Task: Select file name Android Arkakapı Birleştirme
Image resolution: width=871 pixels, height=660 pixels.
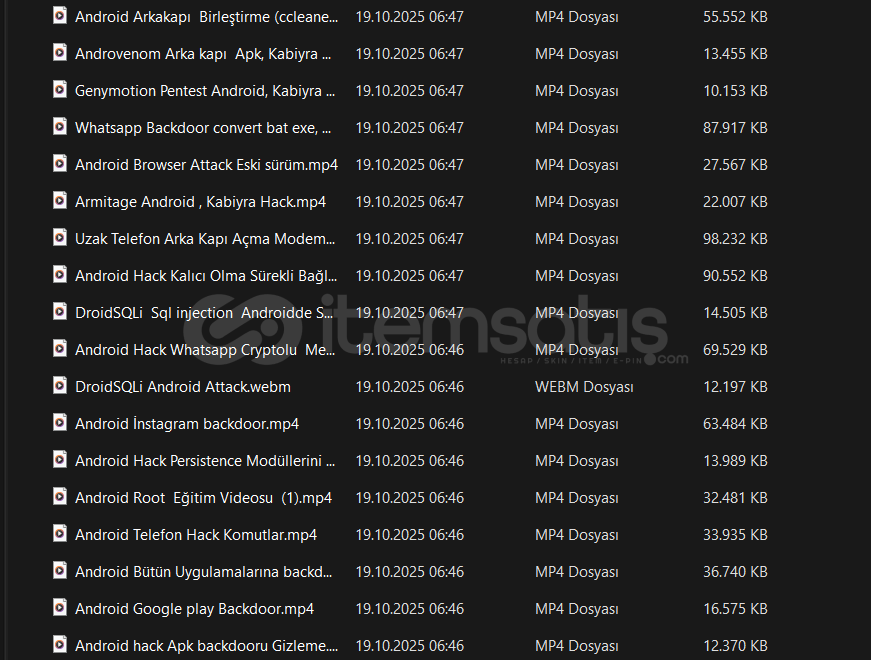Action: [x=206, y=17]
